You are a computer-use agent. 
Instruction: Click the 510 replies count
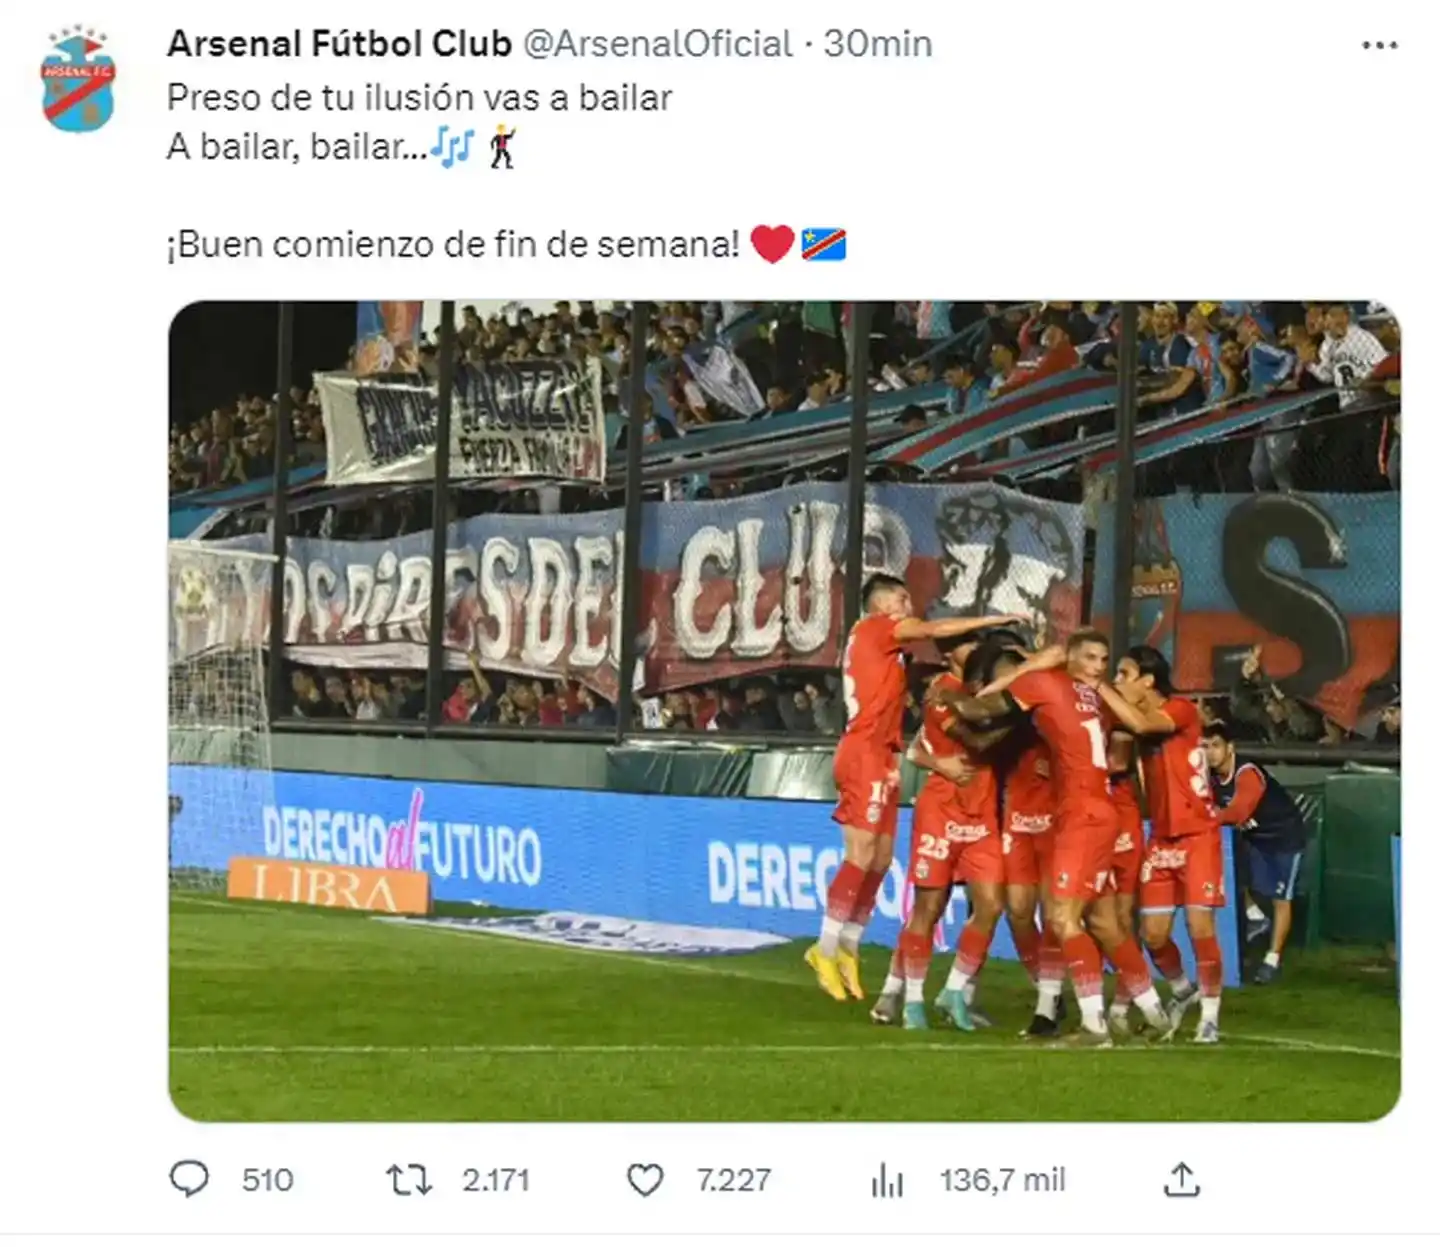pos(267,1180)
